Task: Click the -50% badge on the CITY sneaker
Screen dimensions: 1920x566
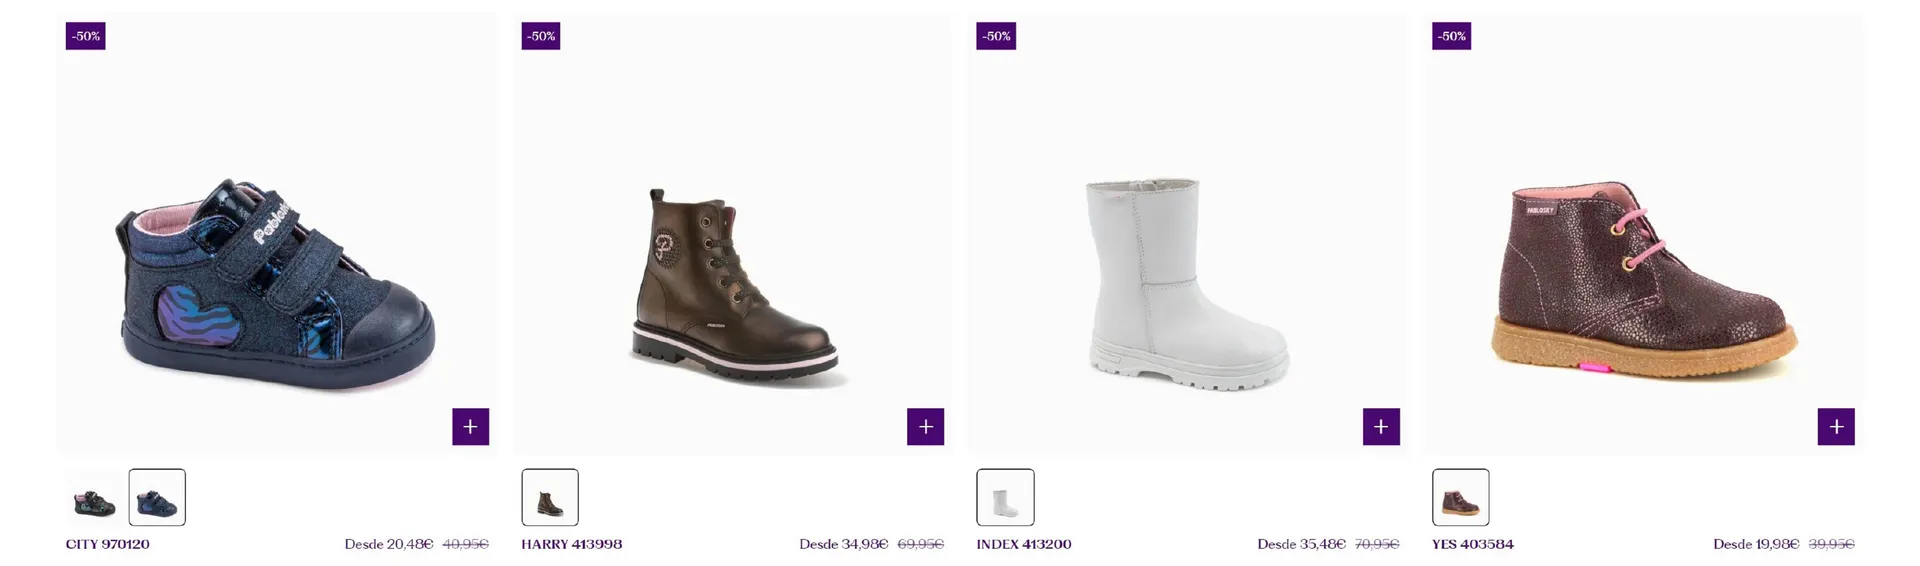Action: [86, 36]
